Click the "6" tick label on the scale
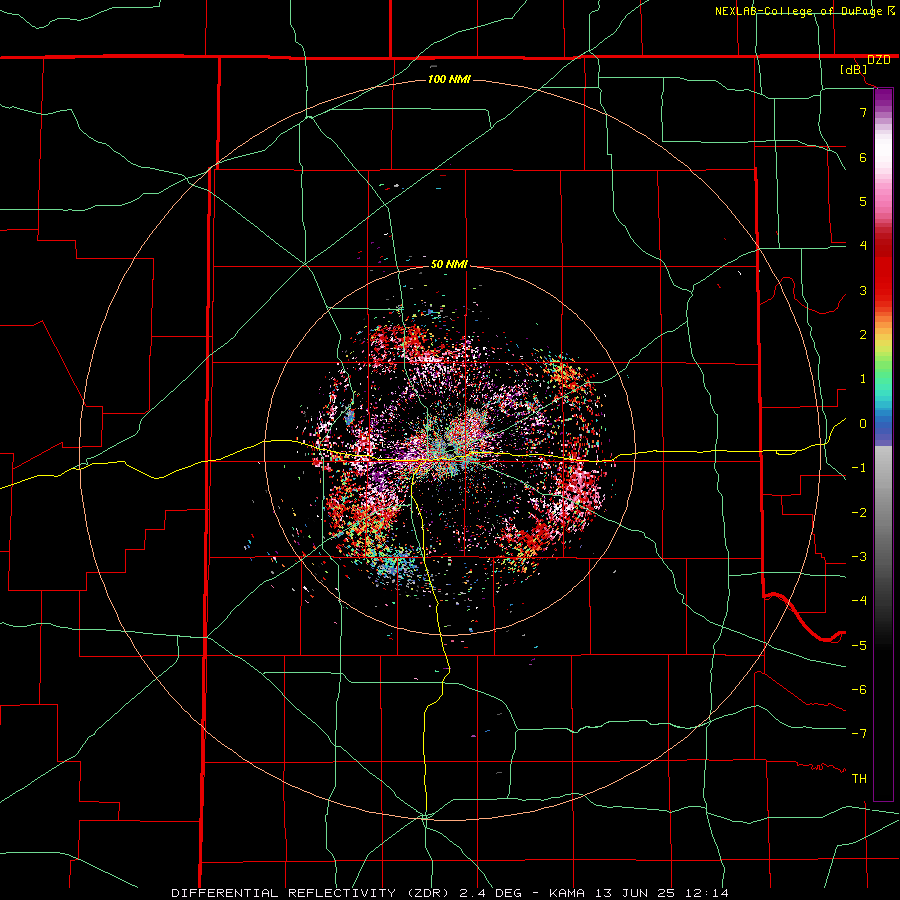900x900 pixels. tap(863, 157)
